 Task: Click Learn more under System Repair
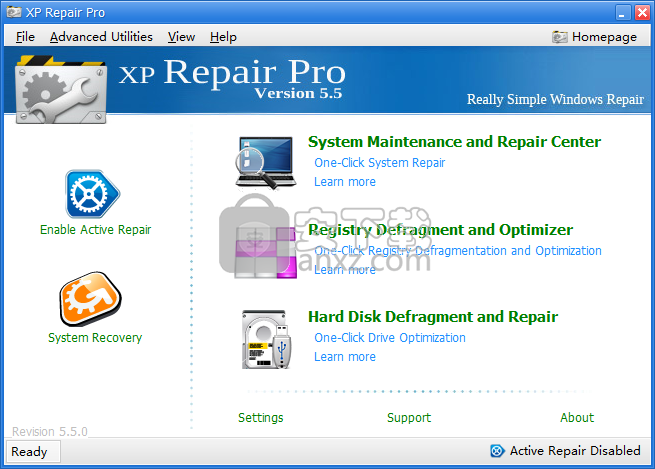point(345,182)
